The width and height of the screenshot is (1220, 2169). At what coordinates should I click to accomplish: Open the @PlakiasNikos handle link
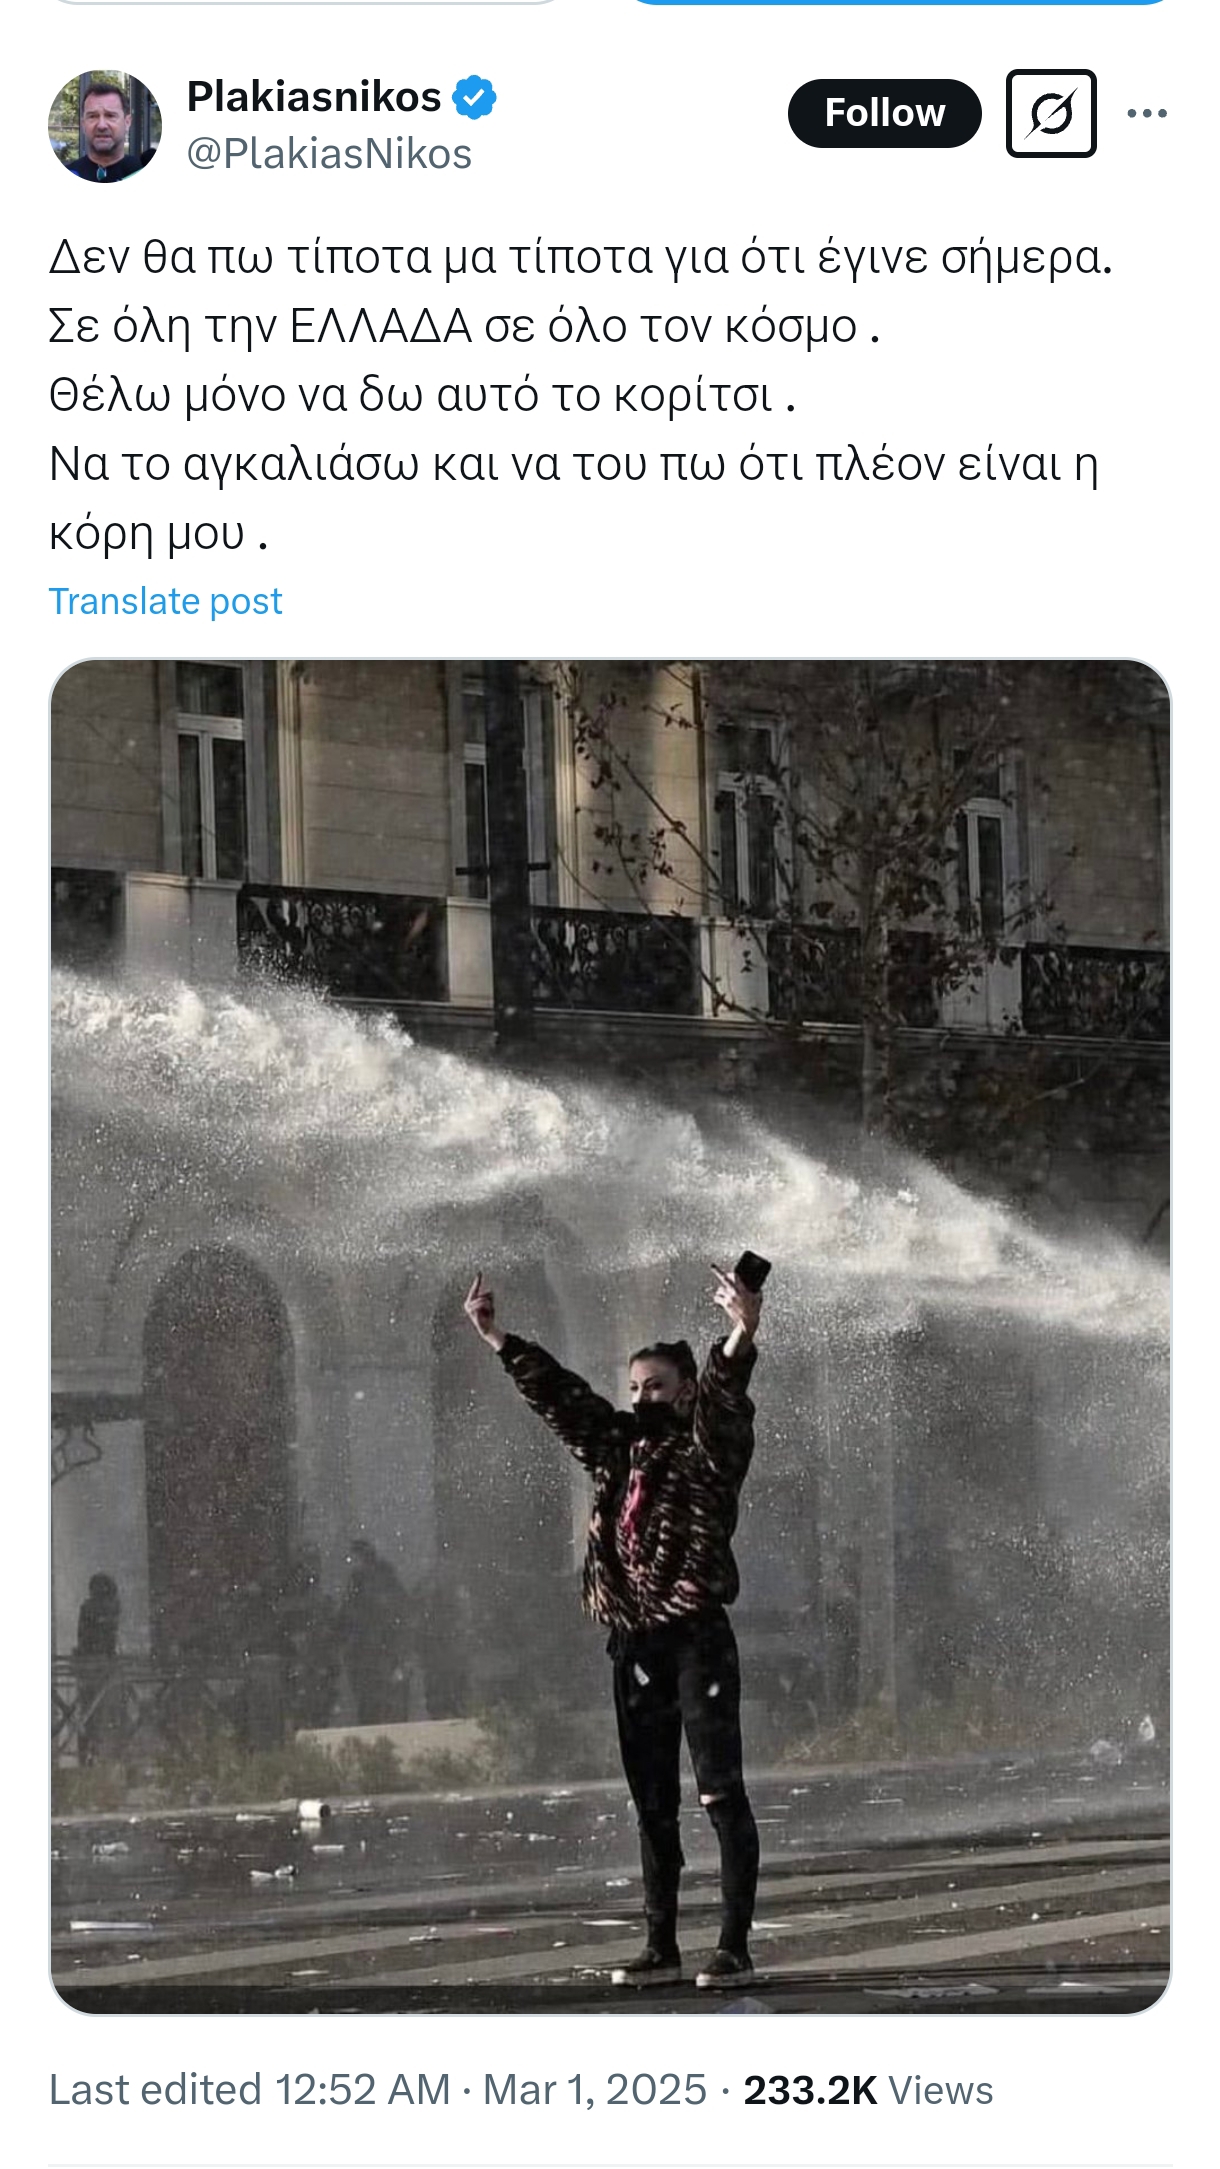pos(329,154)
